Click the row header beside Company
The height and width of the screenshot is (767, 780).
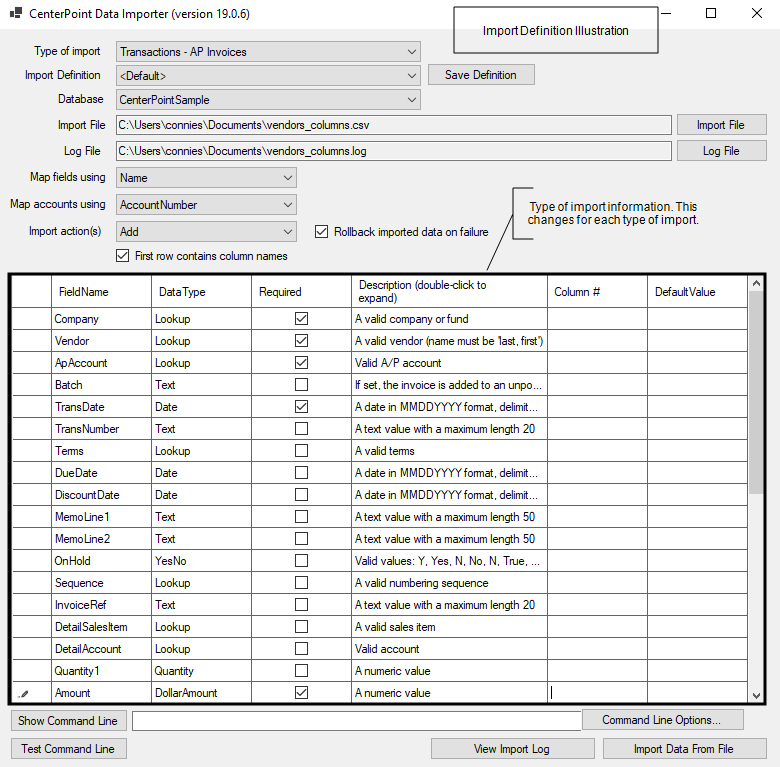point(32,318)
